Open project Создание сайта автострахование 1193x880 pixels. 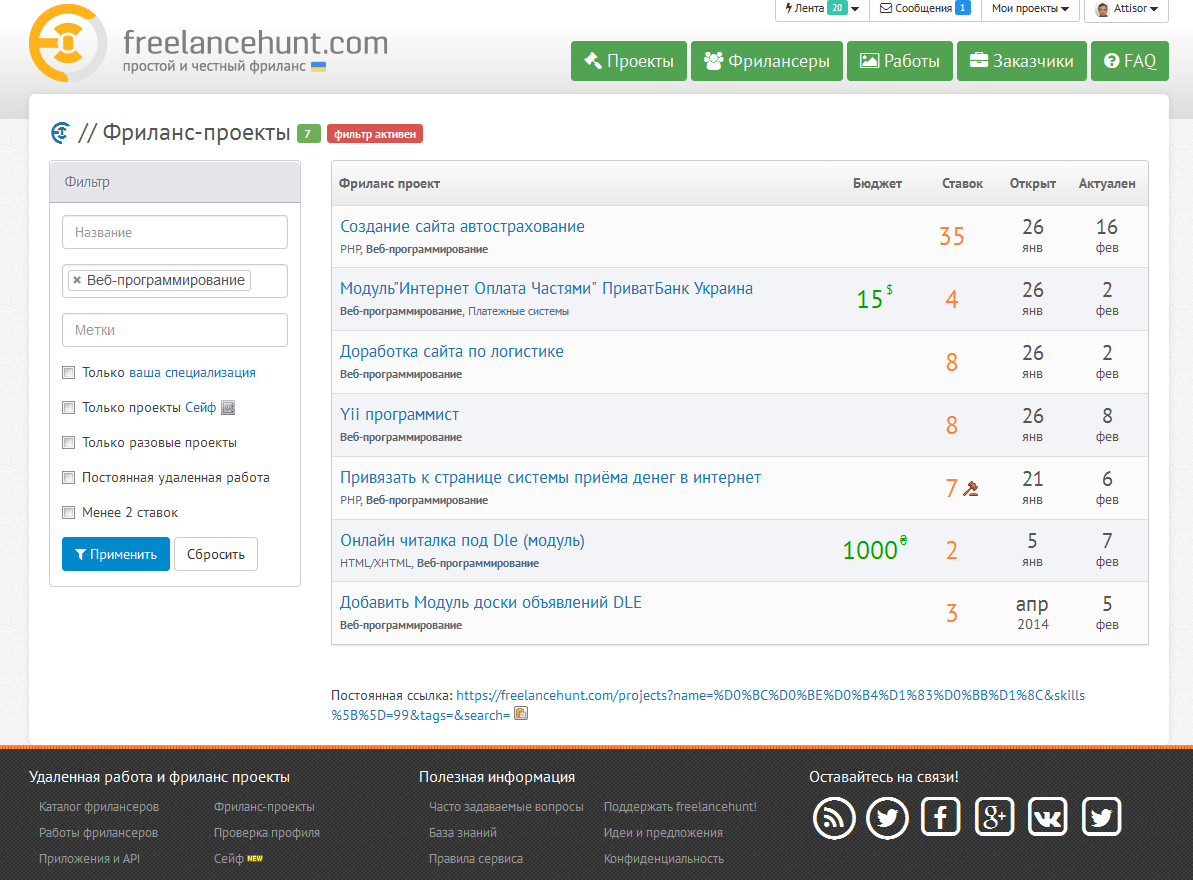tap(462, 227)
